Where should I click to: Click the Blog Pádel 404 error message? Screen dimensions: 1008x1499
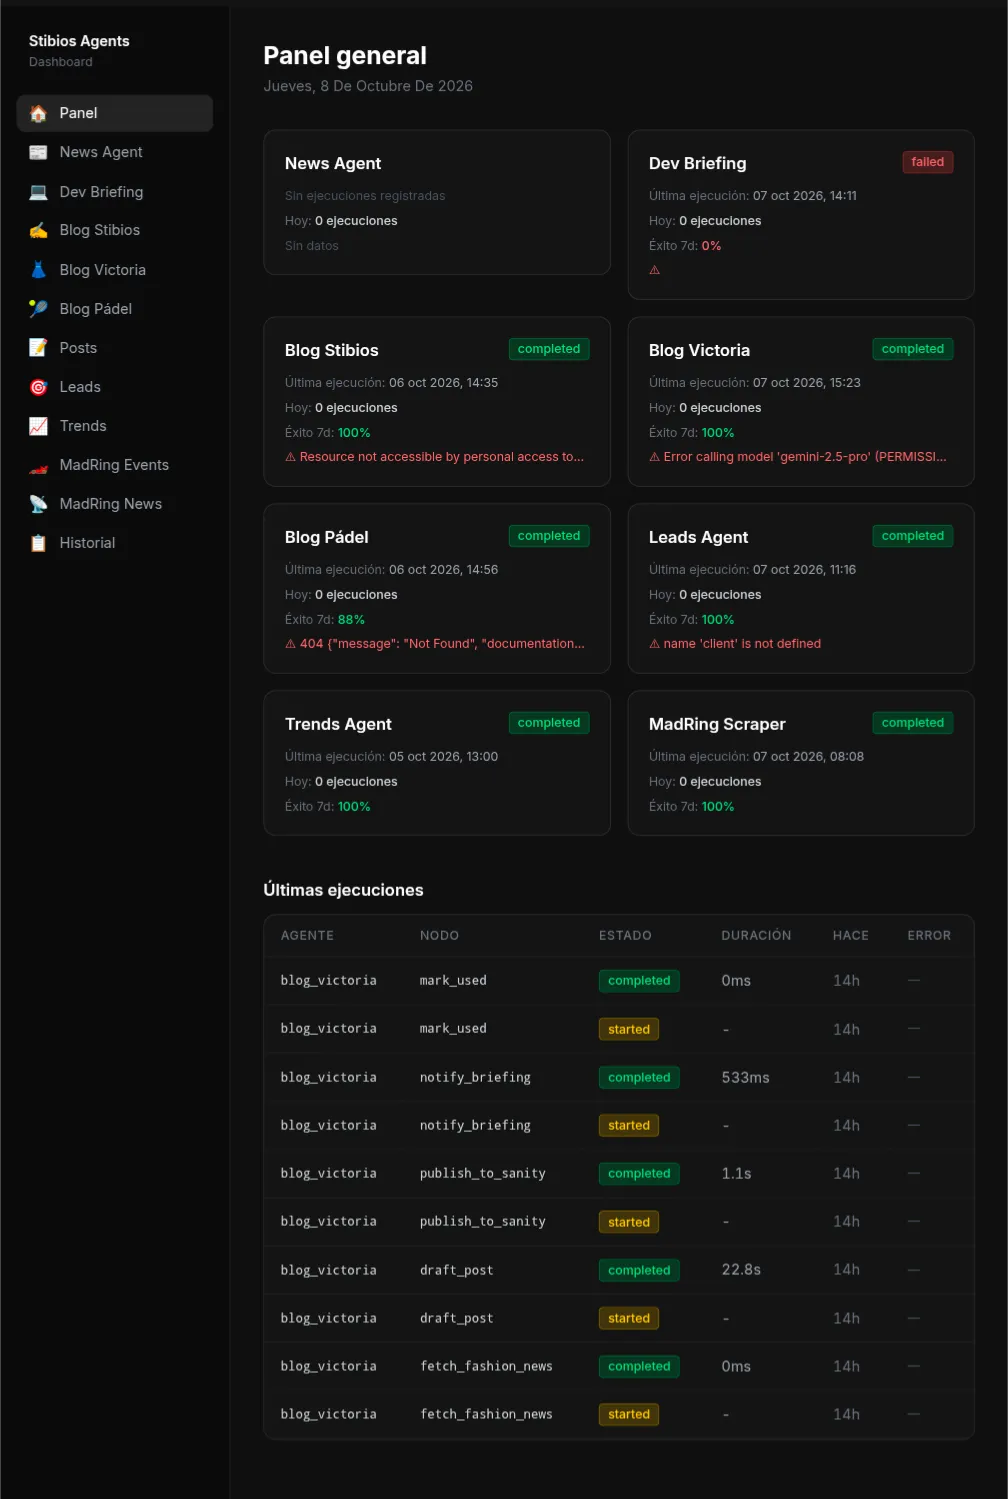[435, 644]
